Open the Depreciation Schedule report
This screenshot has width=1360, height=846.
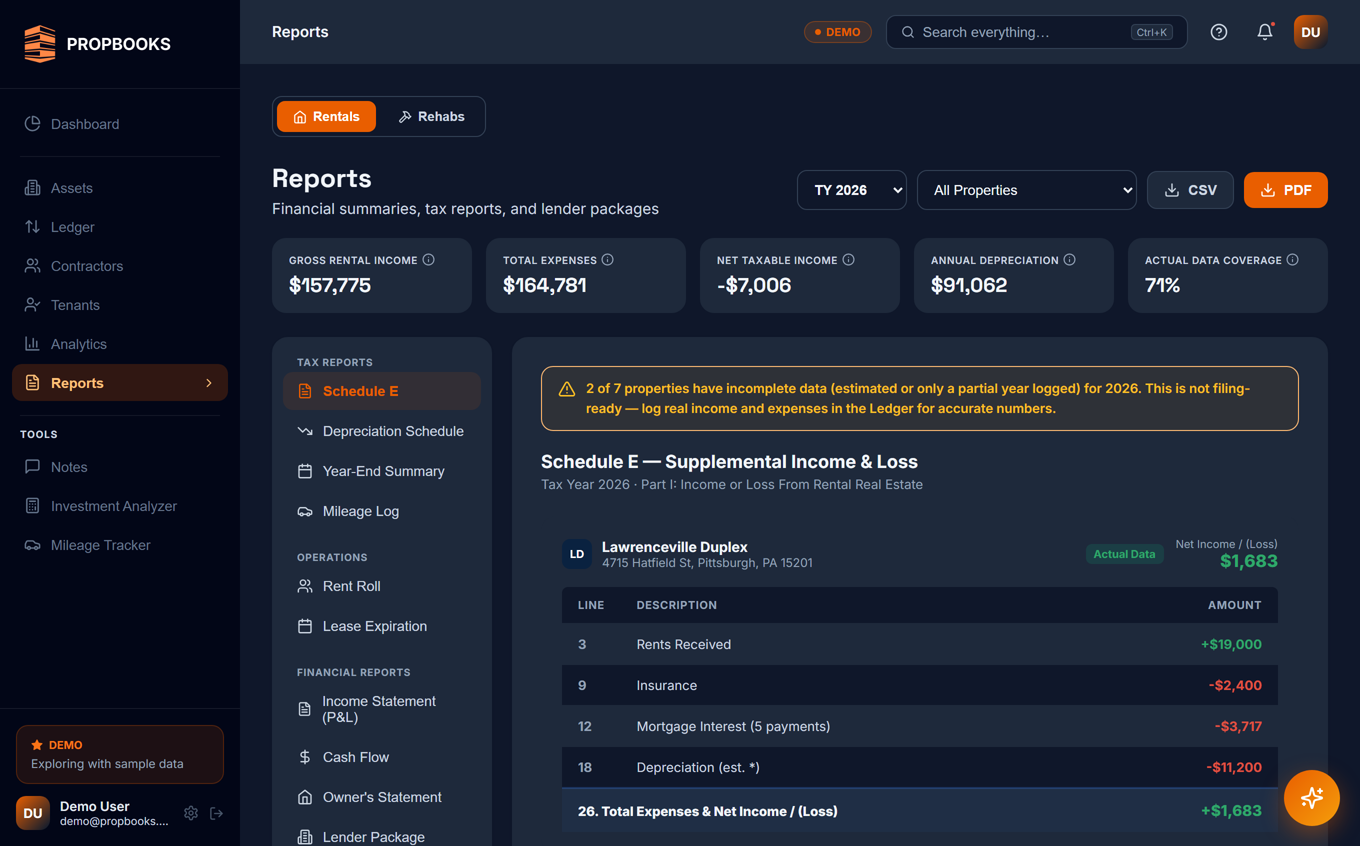(x=382, y=431)
